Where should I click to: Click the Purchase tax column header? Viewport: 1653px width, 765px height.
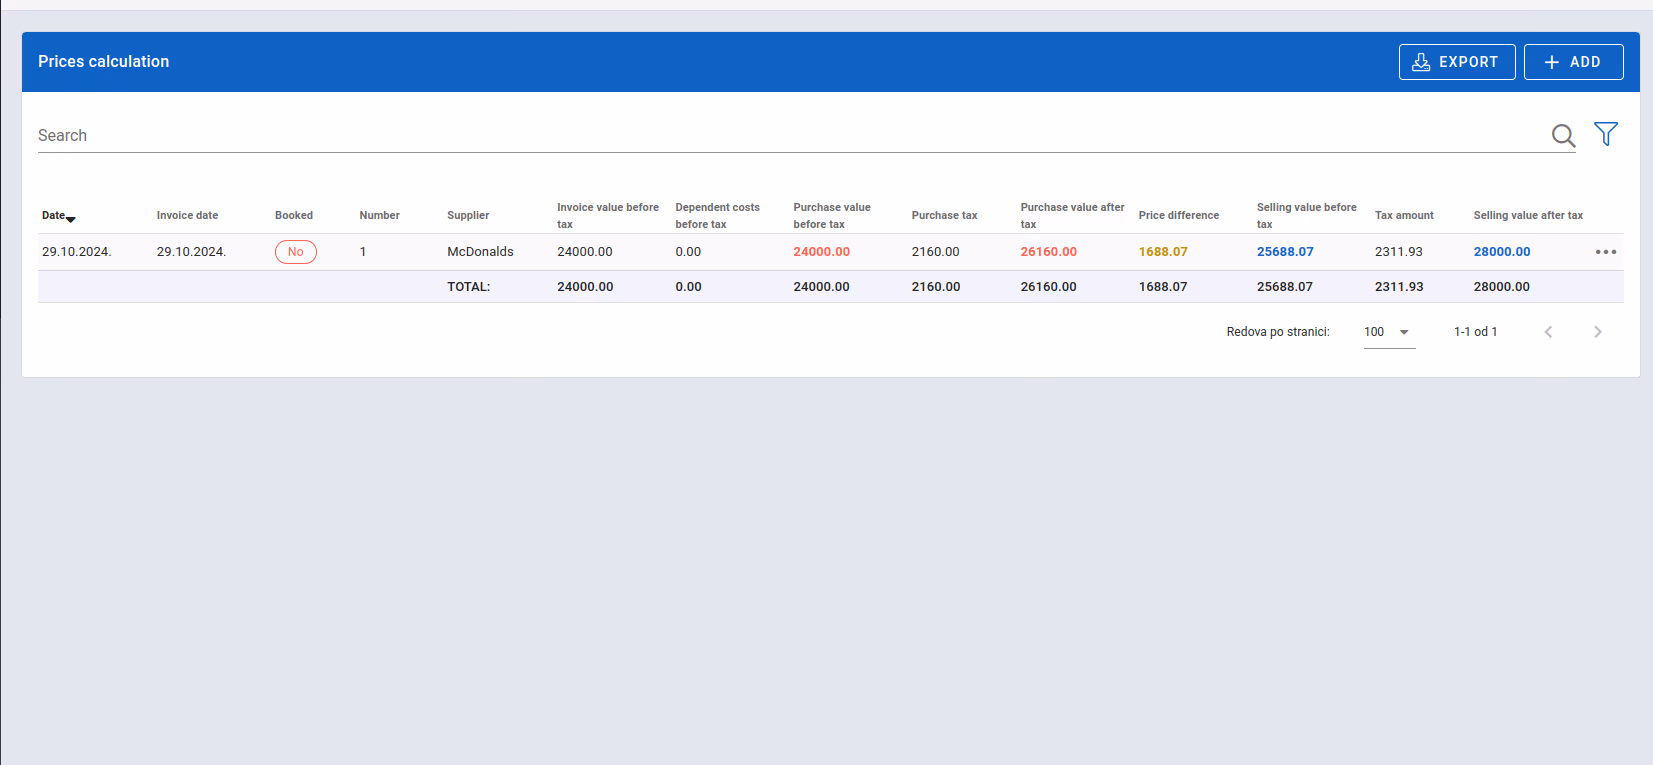tap(944, 216)
